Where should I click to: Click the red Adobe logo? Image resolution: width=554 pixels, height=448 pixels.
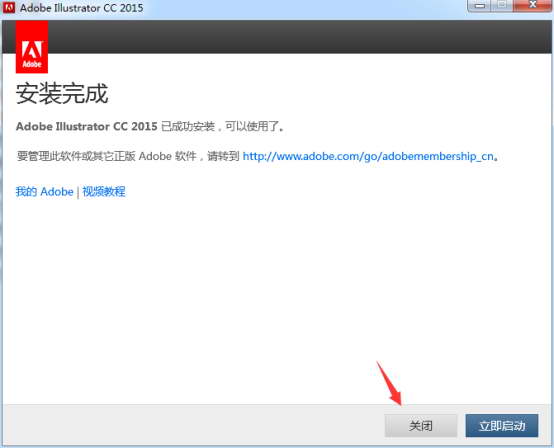click(32, 47)
